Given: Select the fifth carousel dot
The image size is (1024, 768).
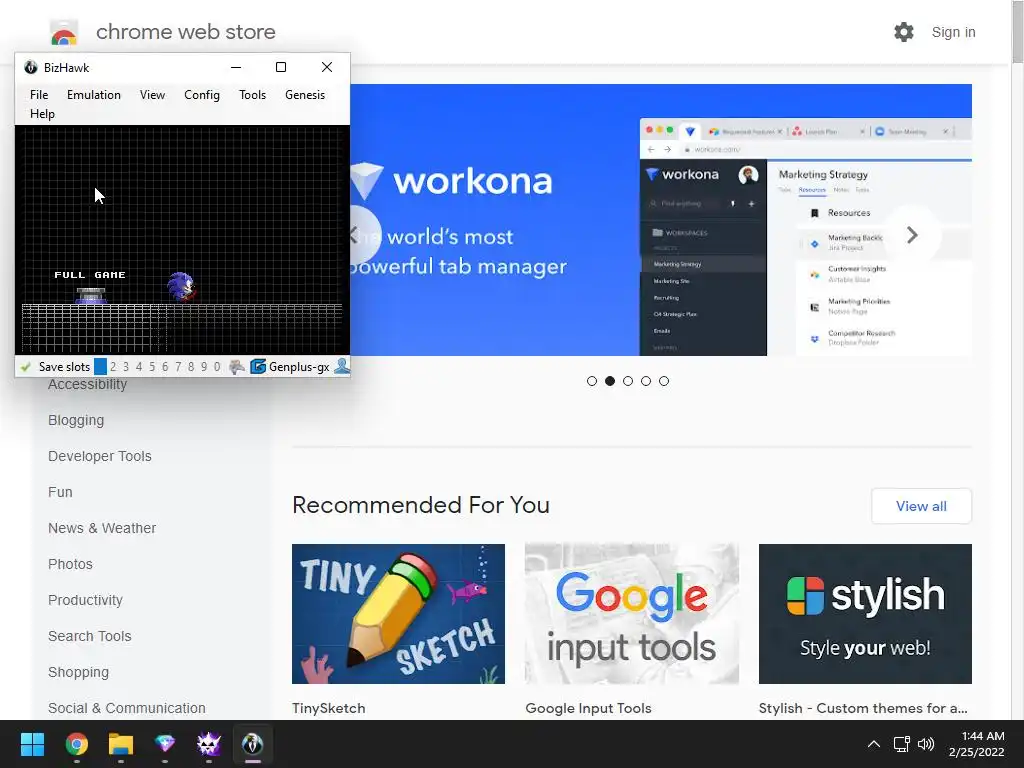Looking at the screenshot, I should click(x=664, y=381).
